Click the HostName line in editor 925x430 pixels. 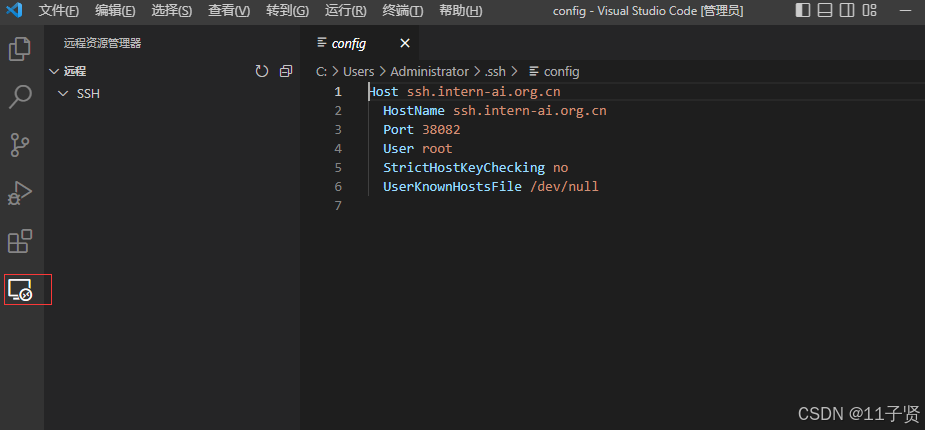[494, 111]
